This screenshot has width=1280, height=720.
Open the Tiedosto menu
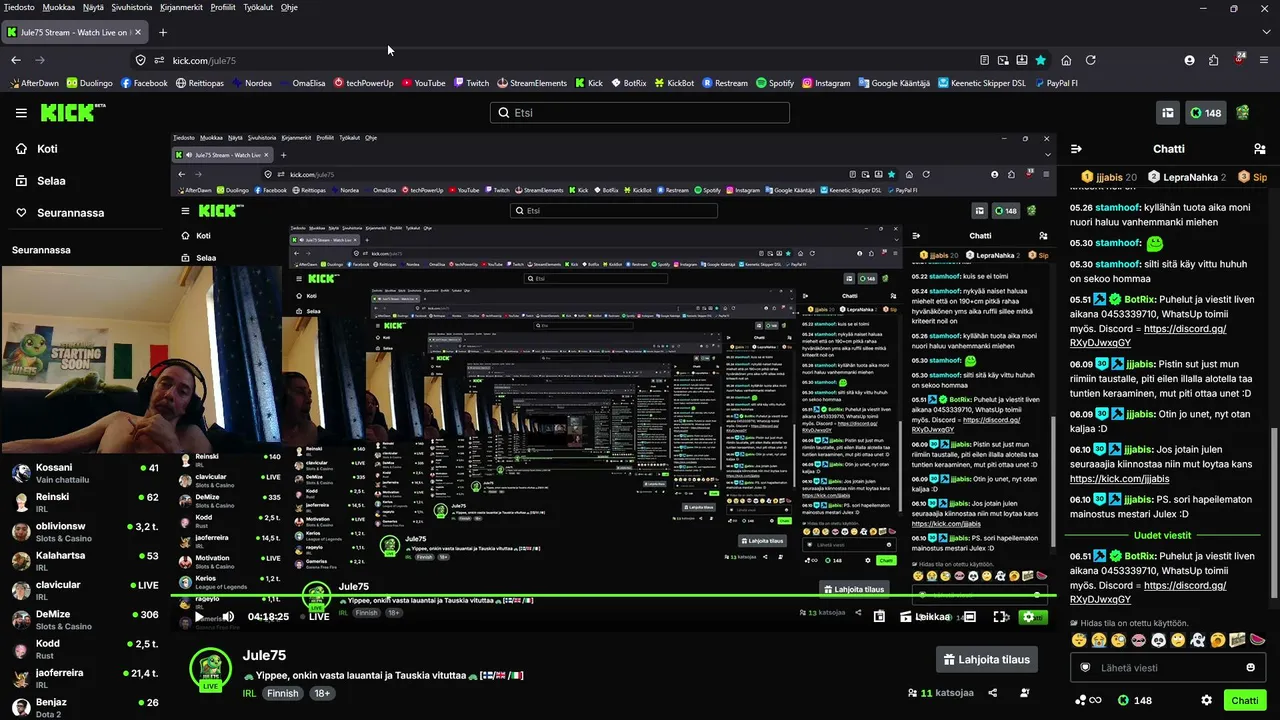[x=19, y=7]
